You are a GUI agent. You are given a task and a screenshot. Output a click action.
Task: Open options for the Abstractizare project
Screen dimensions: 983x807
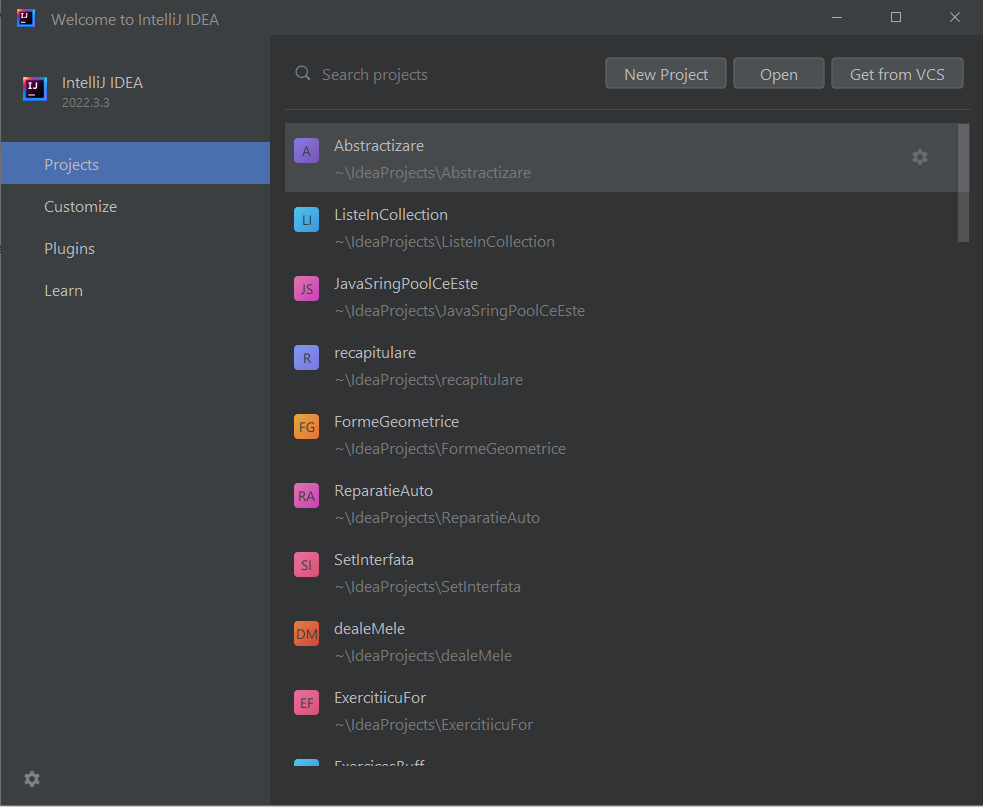tap(919, 157)
